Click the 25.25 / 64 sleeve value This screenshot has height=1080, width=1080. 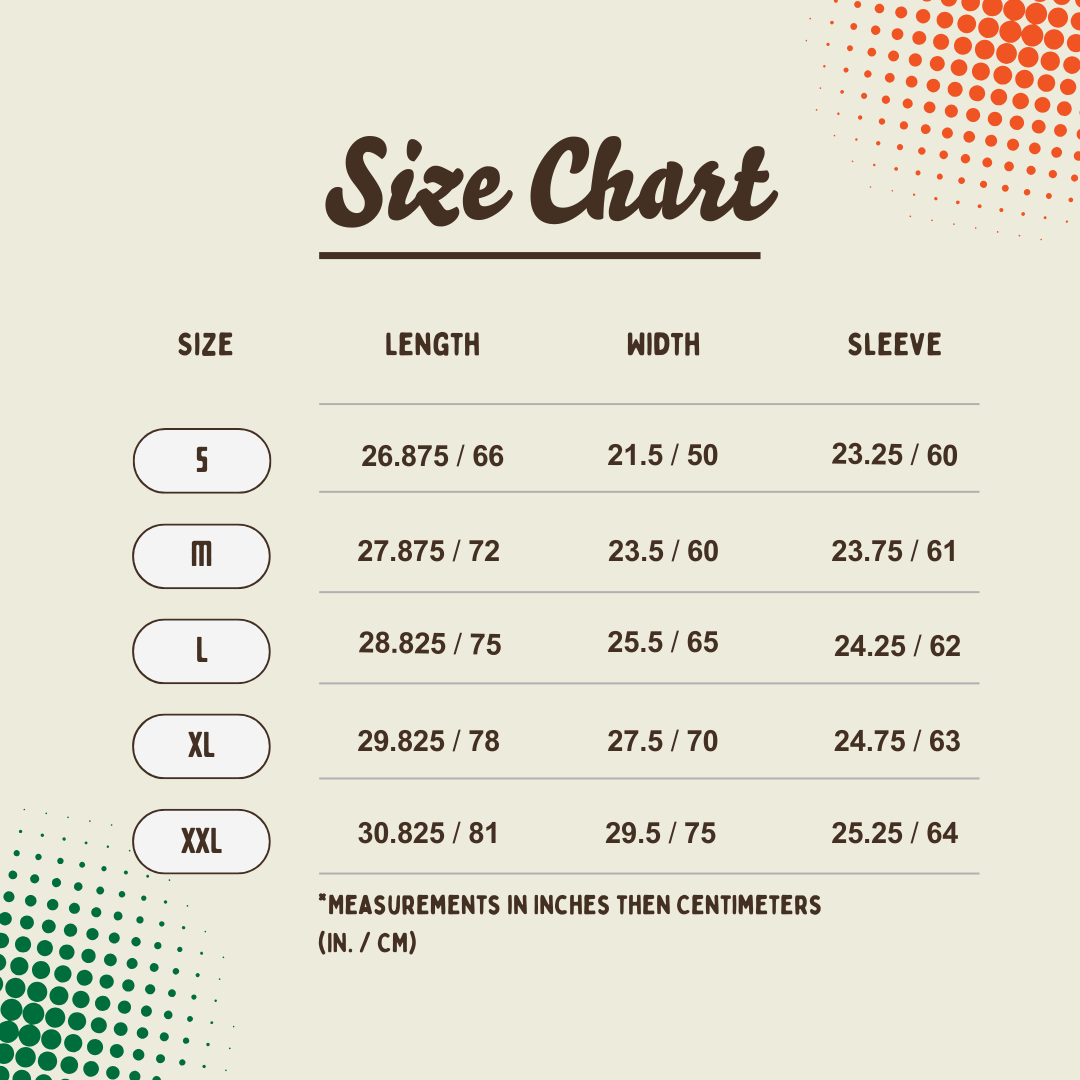(894, 833)
